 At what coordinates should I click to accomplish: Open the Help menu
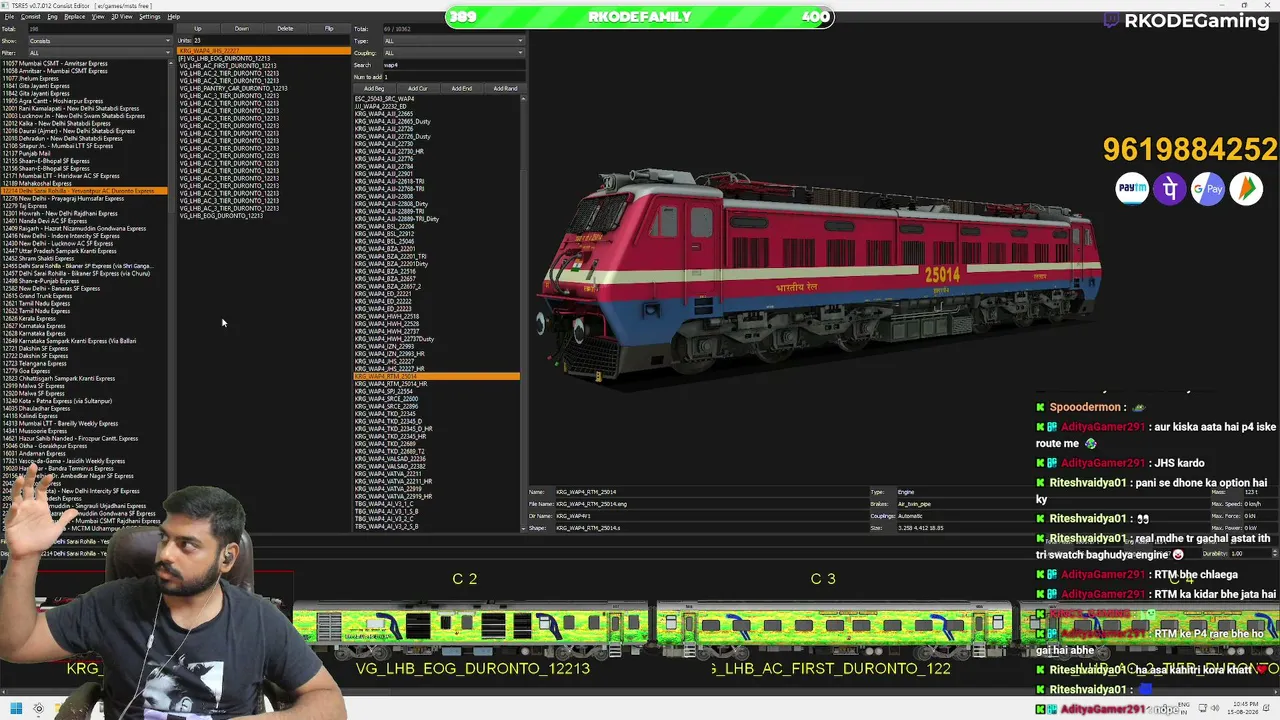174,17
